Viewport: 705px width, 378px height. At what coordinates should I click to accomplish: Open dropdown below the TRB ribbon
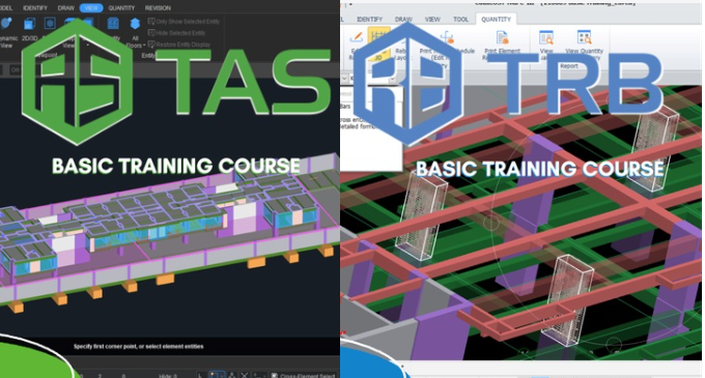pos(392,79)
